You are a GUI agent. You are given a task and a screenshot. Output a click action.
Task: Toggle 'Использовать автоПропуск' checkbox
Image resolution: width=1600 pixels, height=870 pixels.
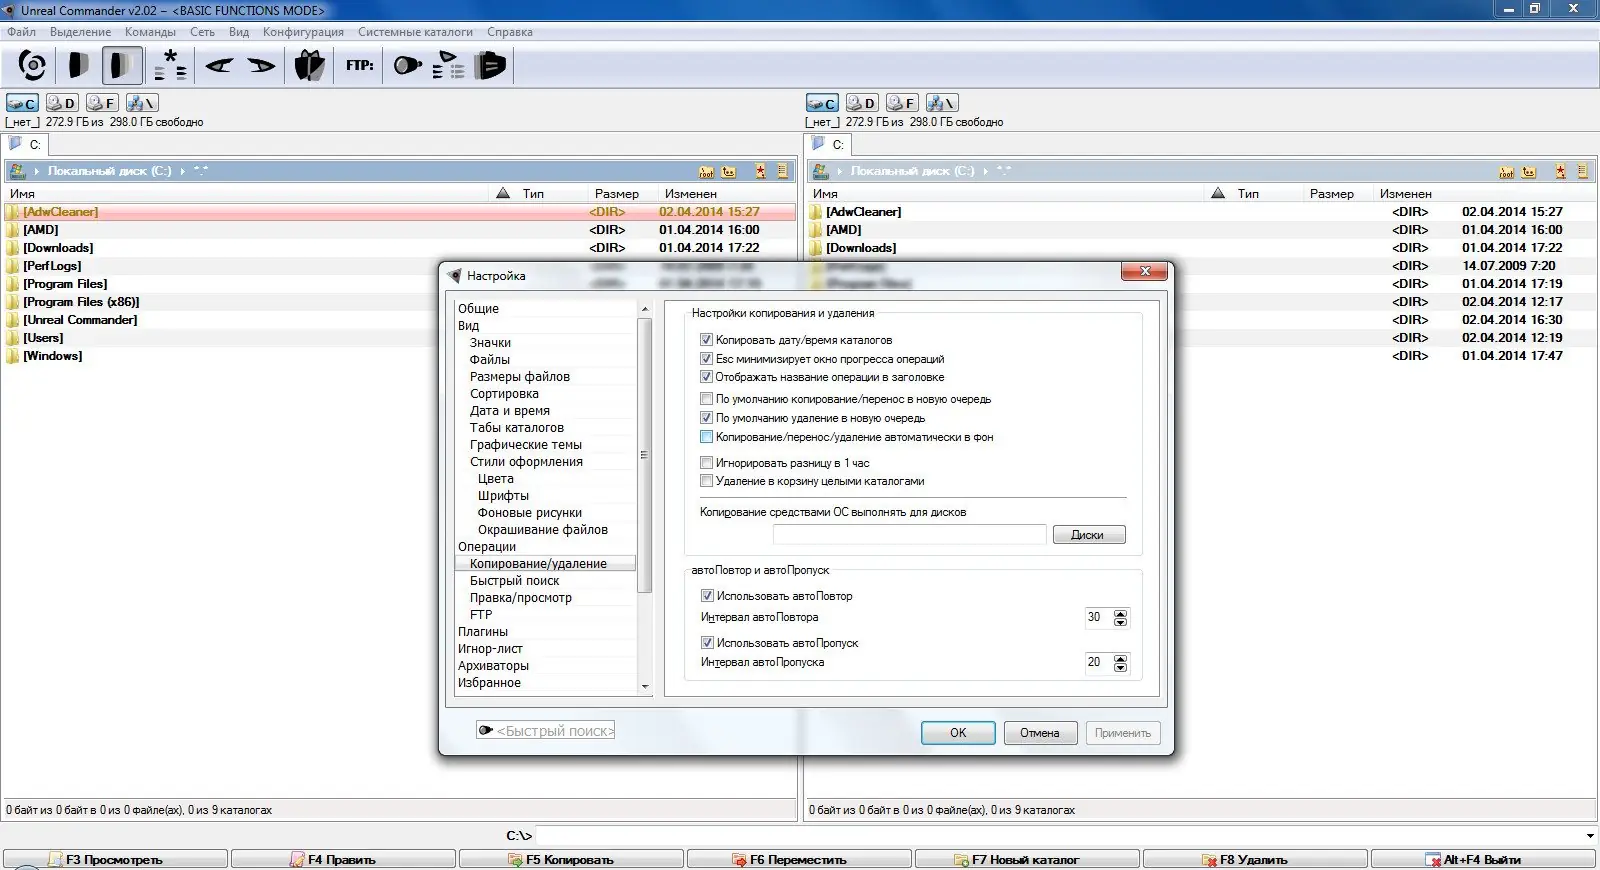[707, 643]
